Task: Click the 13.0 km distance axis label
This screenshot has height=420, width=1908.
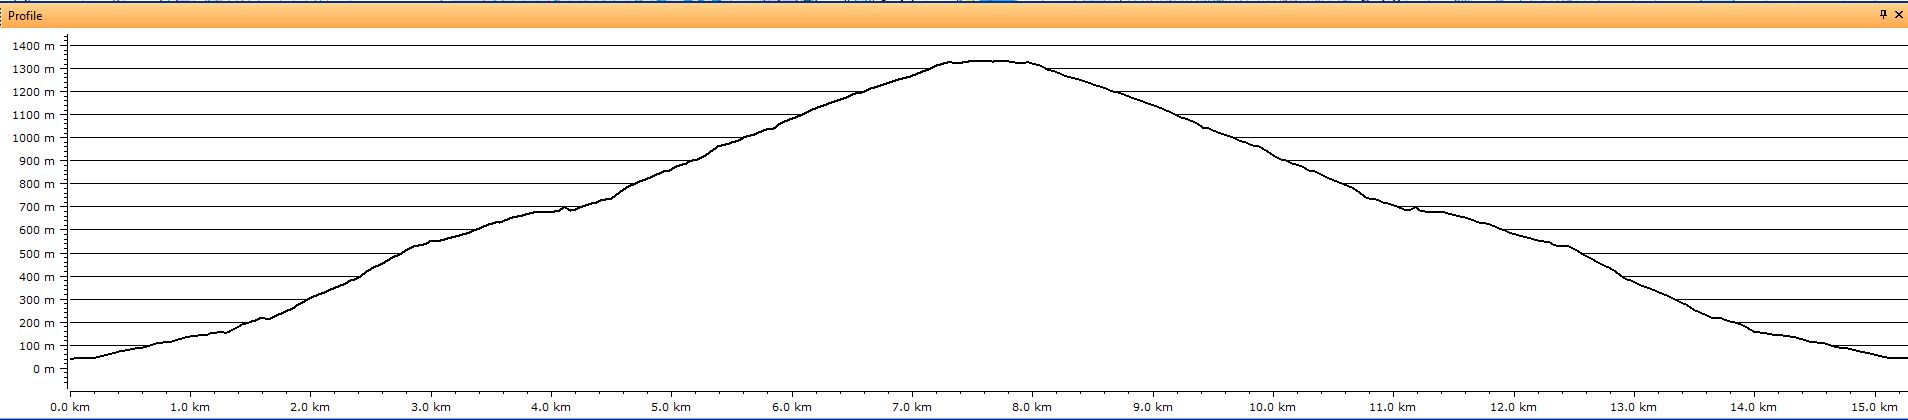Action: [x=1633, y=408]
